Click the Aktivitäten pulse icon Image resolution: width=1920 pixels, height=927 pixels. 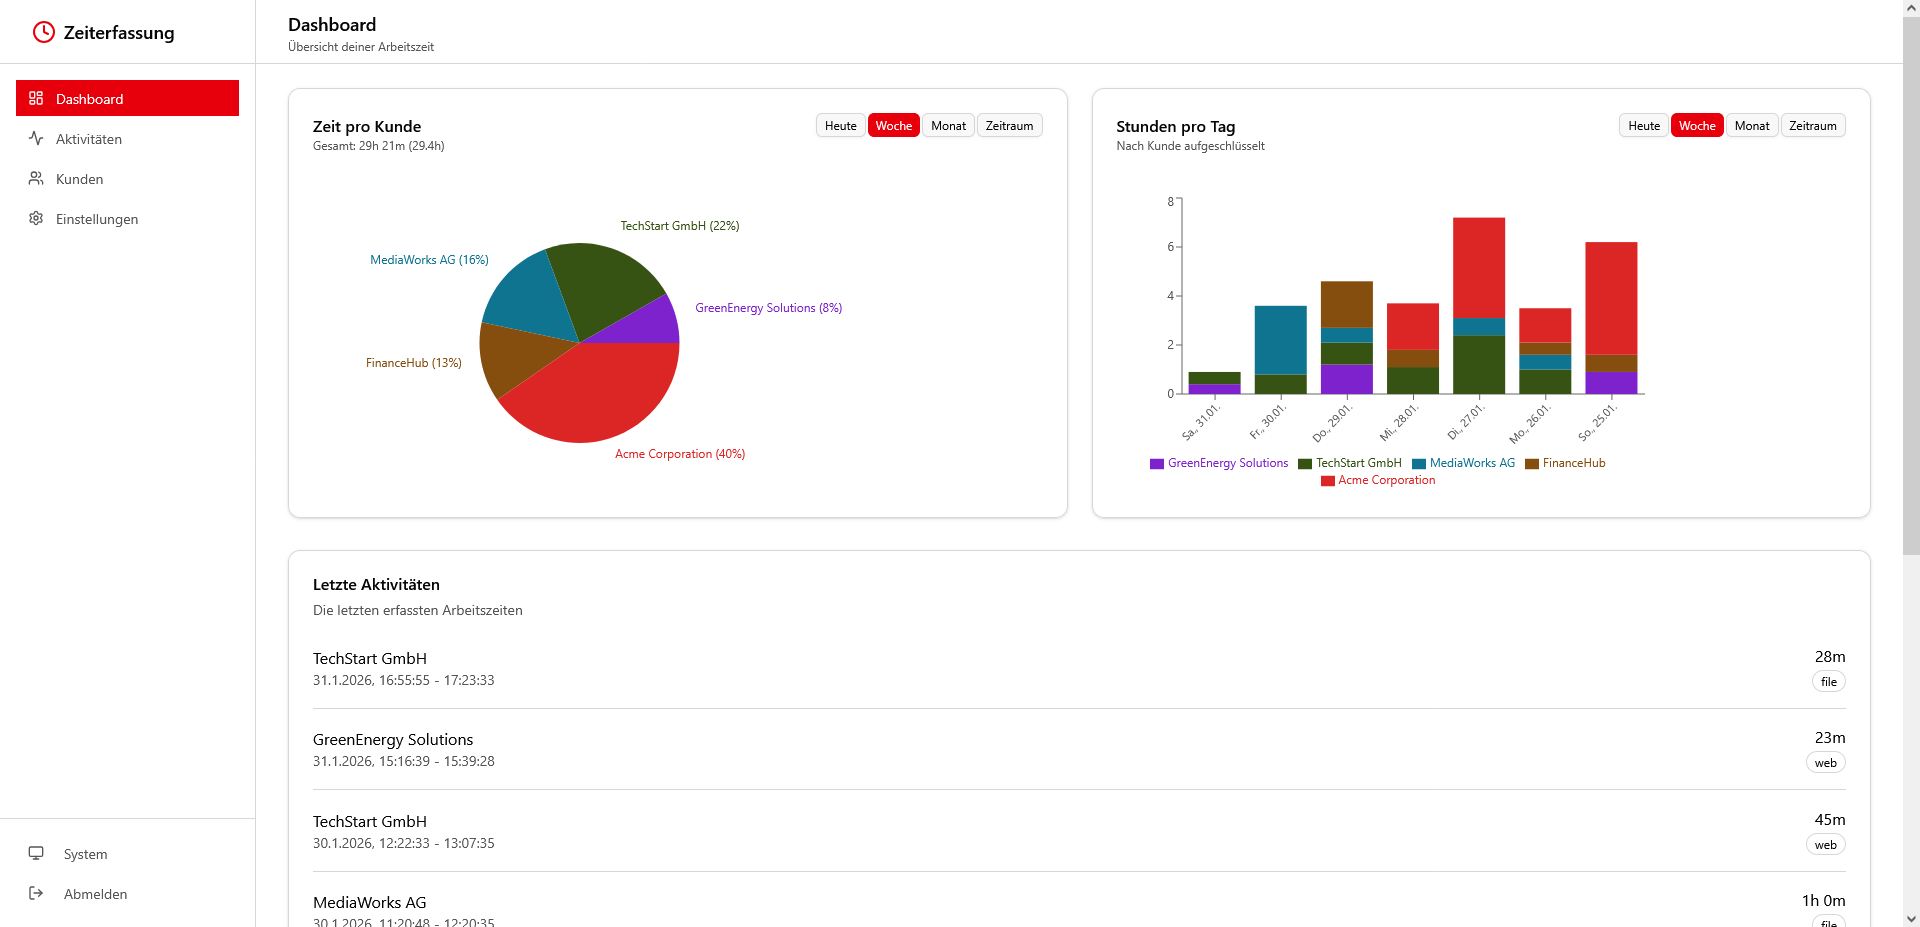[x=36, y=138]
